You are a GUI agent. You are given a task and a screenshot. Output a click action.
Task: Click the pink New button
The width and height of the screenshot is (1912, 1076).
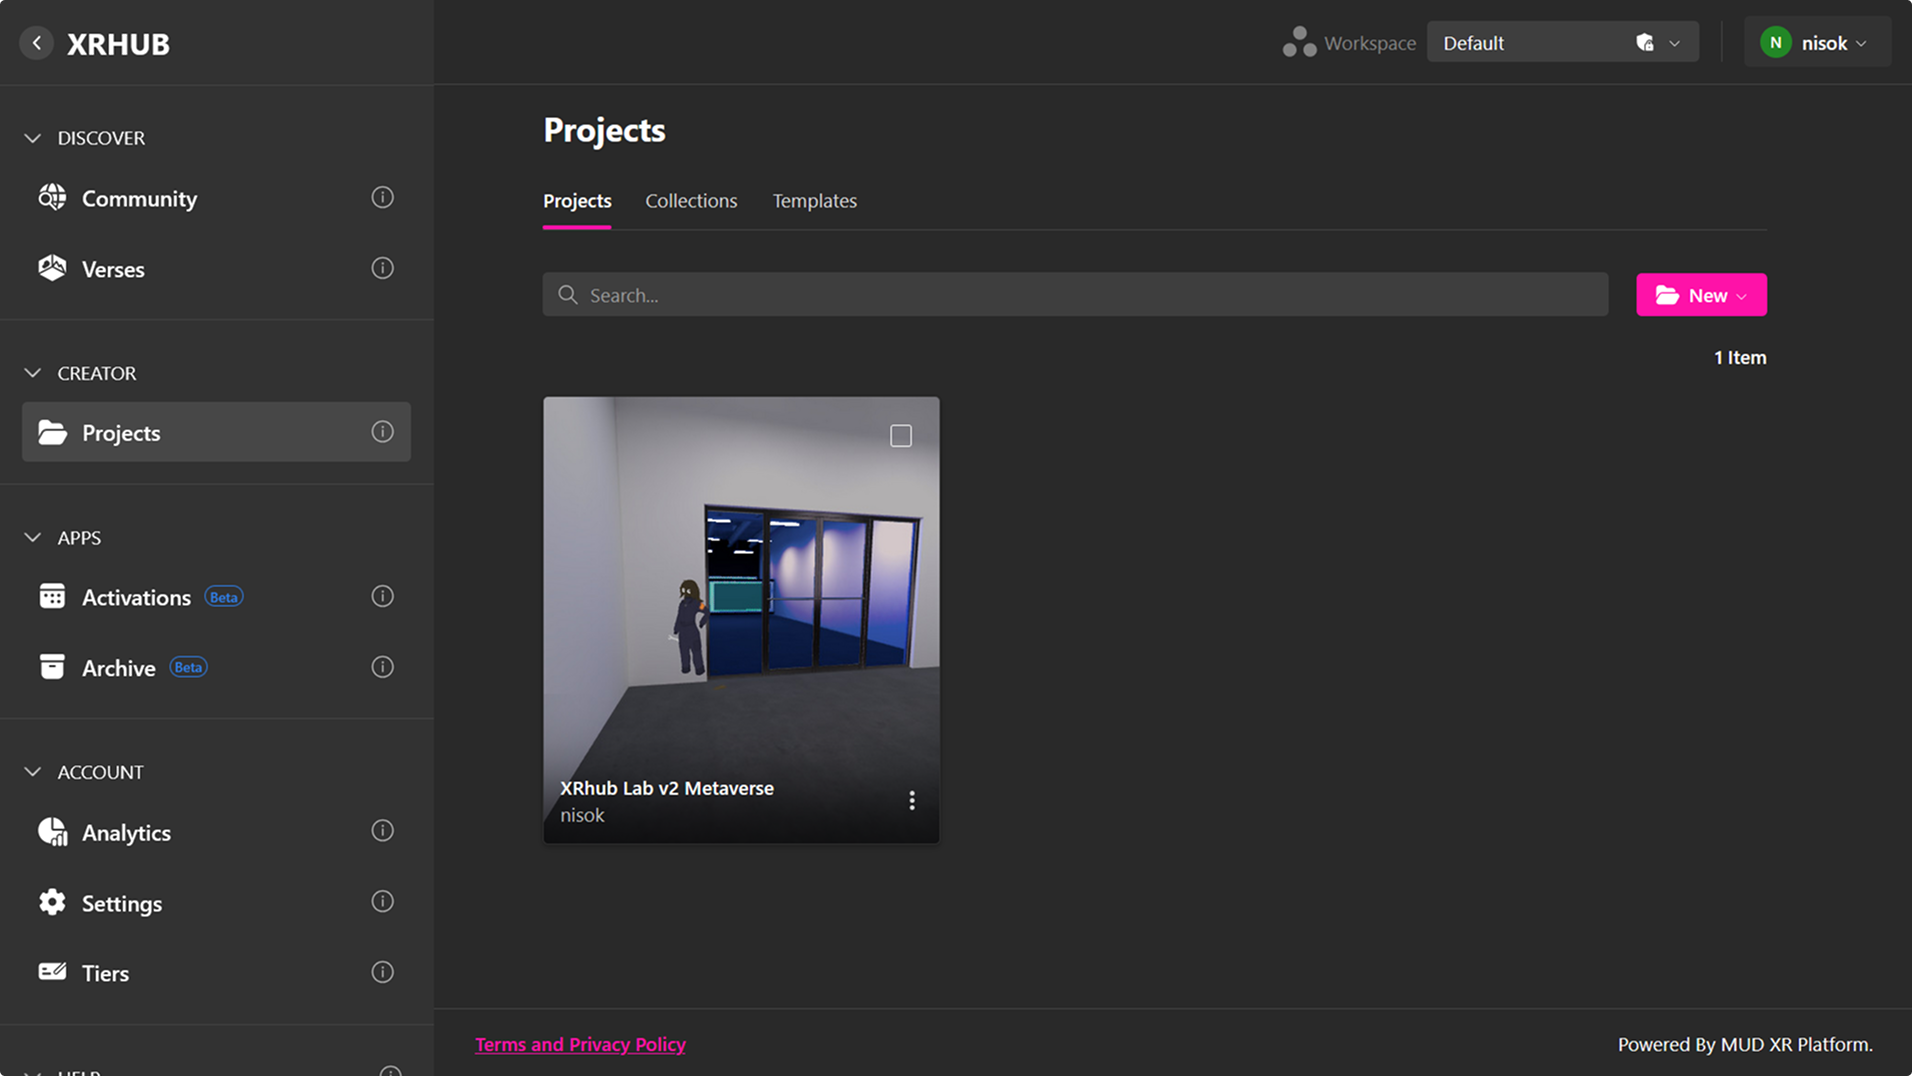(1700, 295)
